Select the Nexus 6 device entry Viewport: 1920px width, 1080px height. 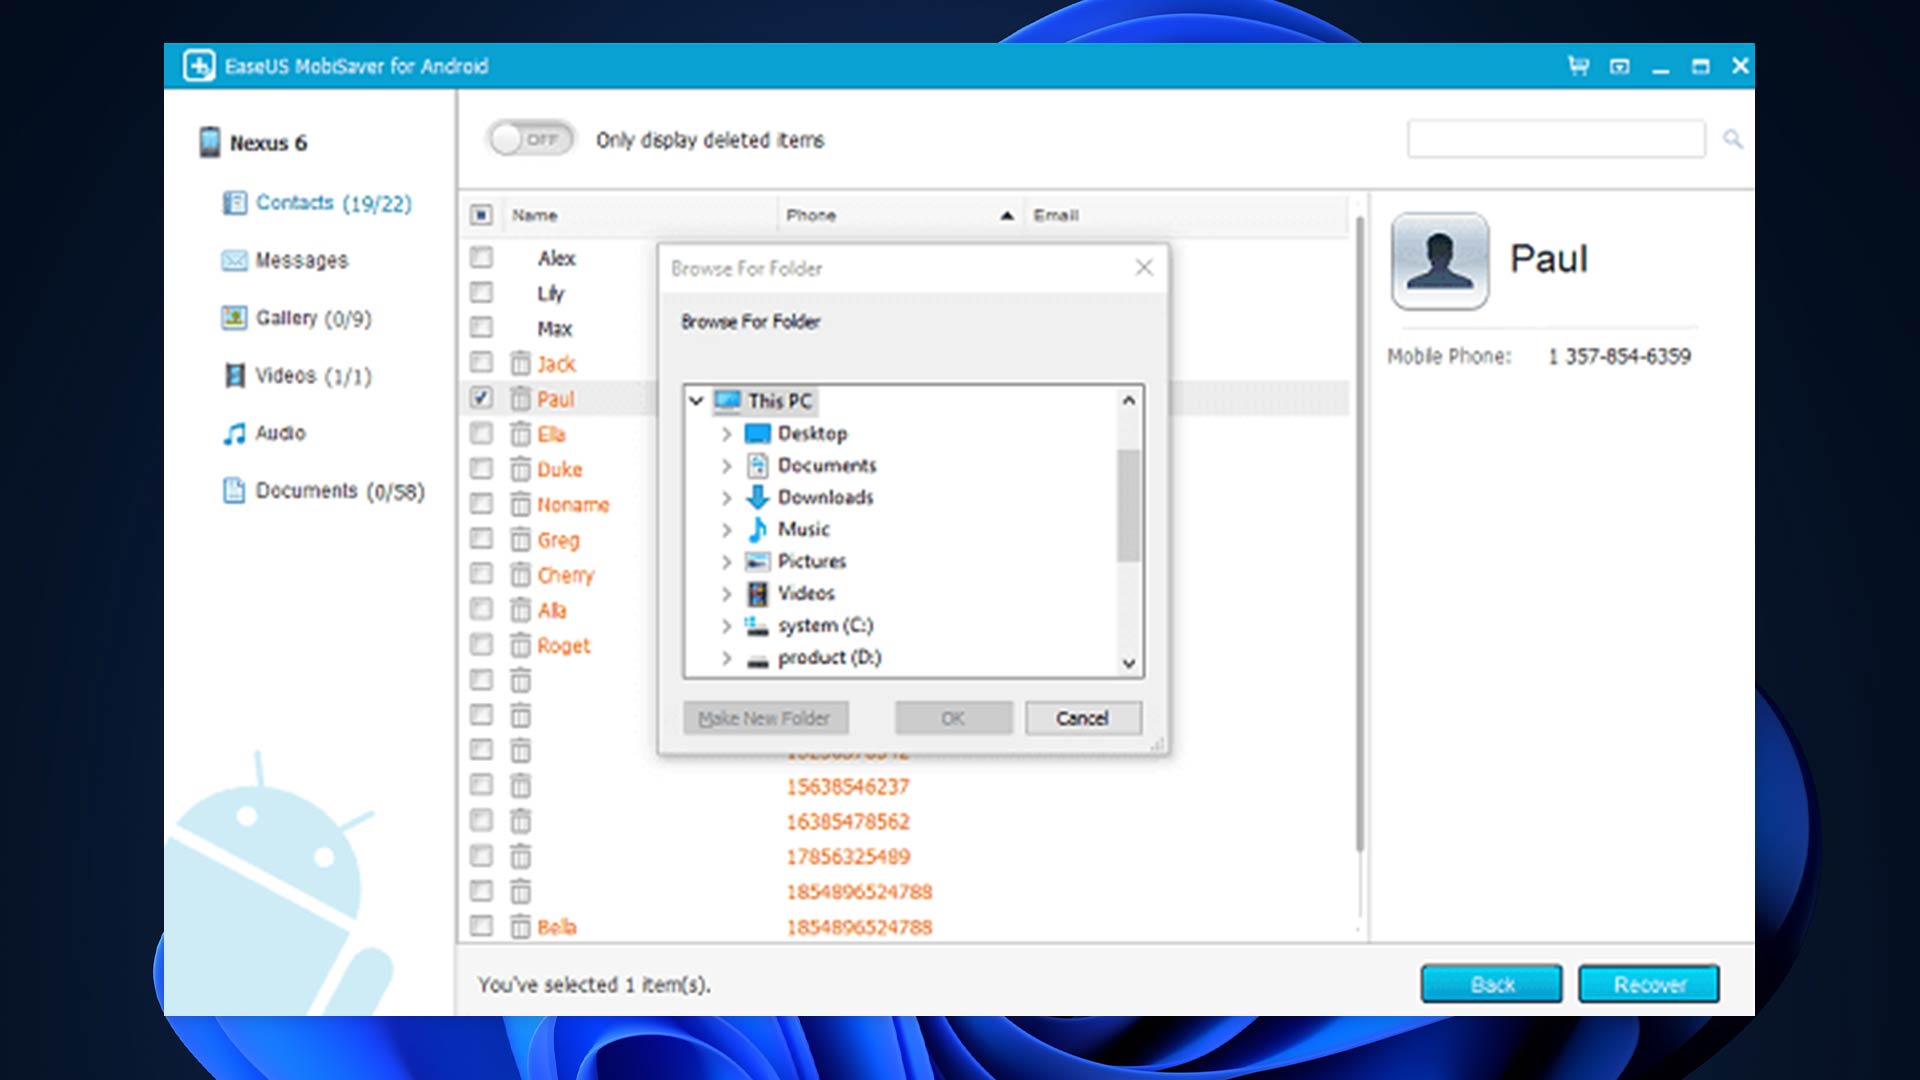pyautogui.click(x=254, y=142)
